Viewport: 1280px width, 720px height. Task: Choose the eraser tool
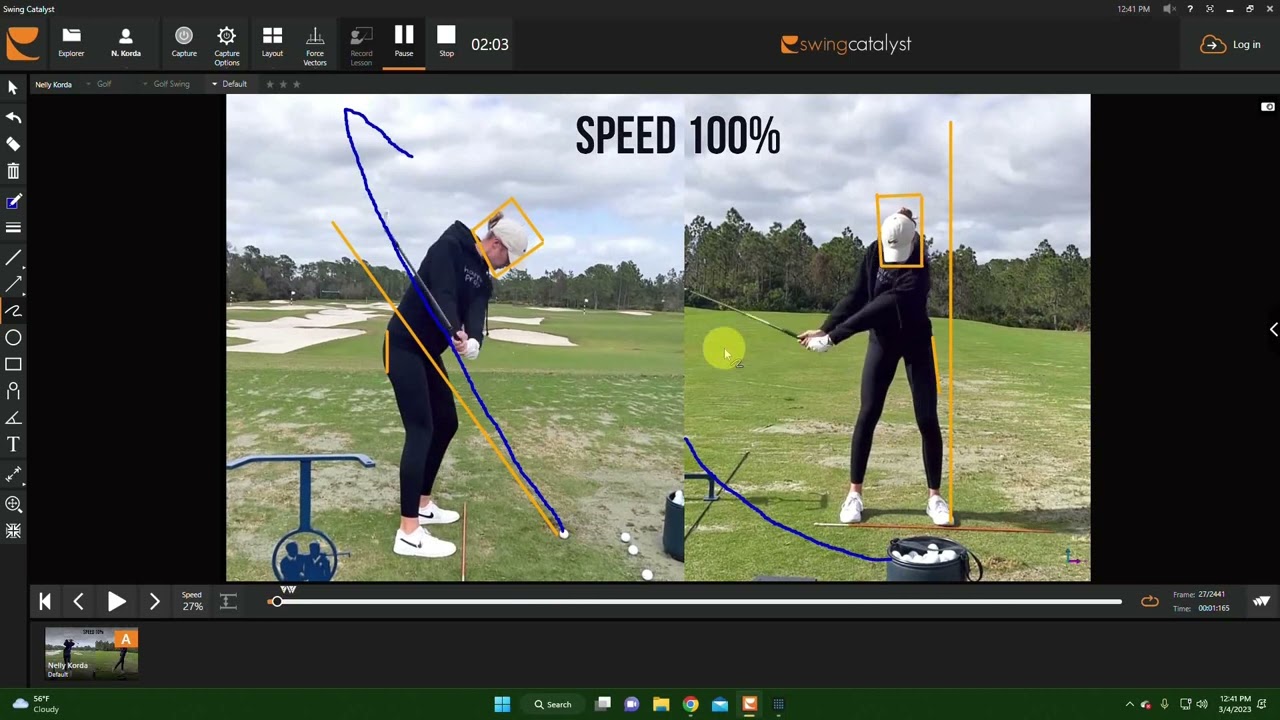[x=13, y=144]
